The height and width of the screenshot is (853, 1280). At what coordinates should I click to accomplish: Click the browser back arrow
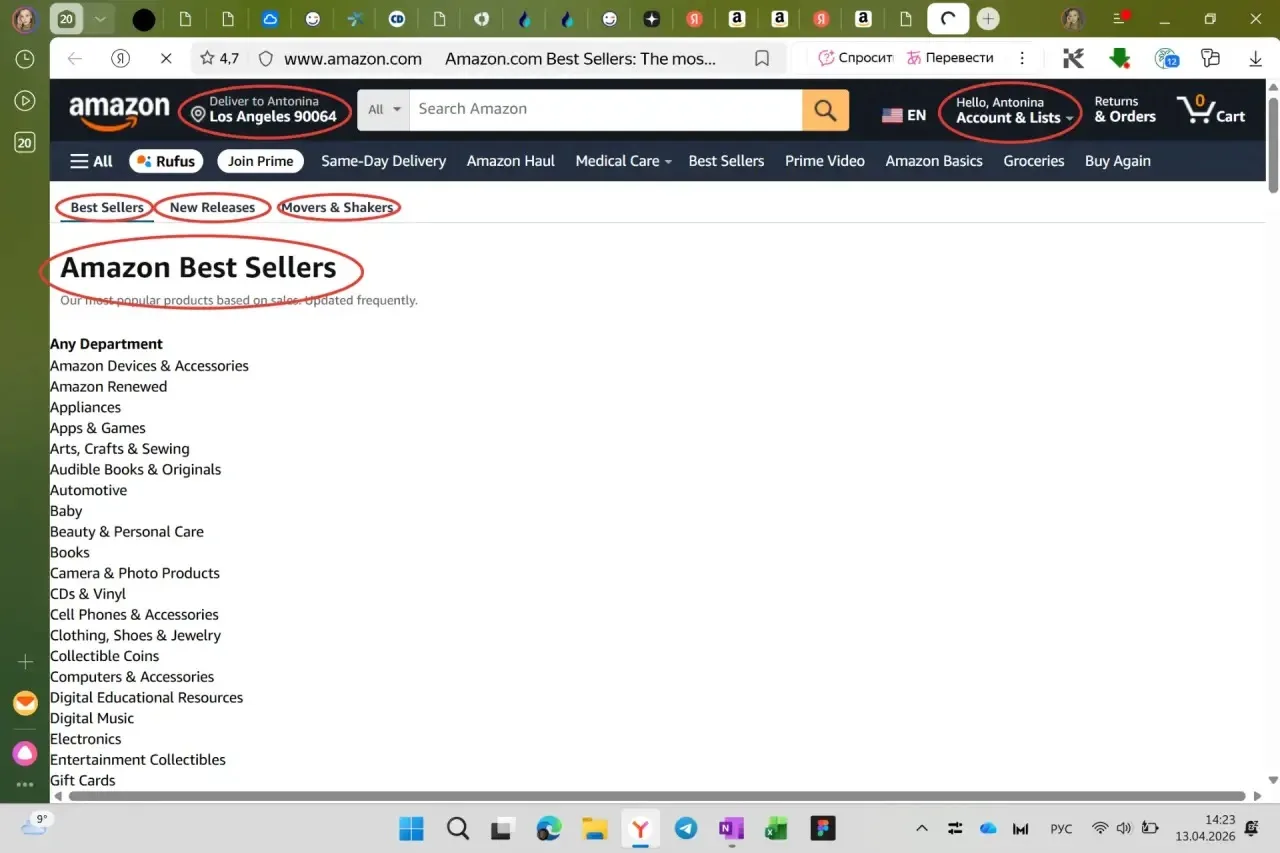(x=75, y=59)
